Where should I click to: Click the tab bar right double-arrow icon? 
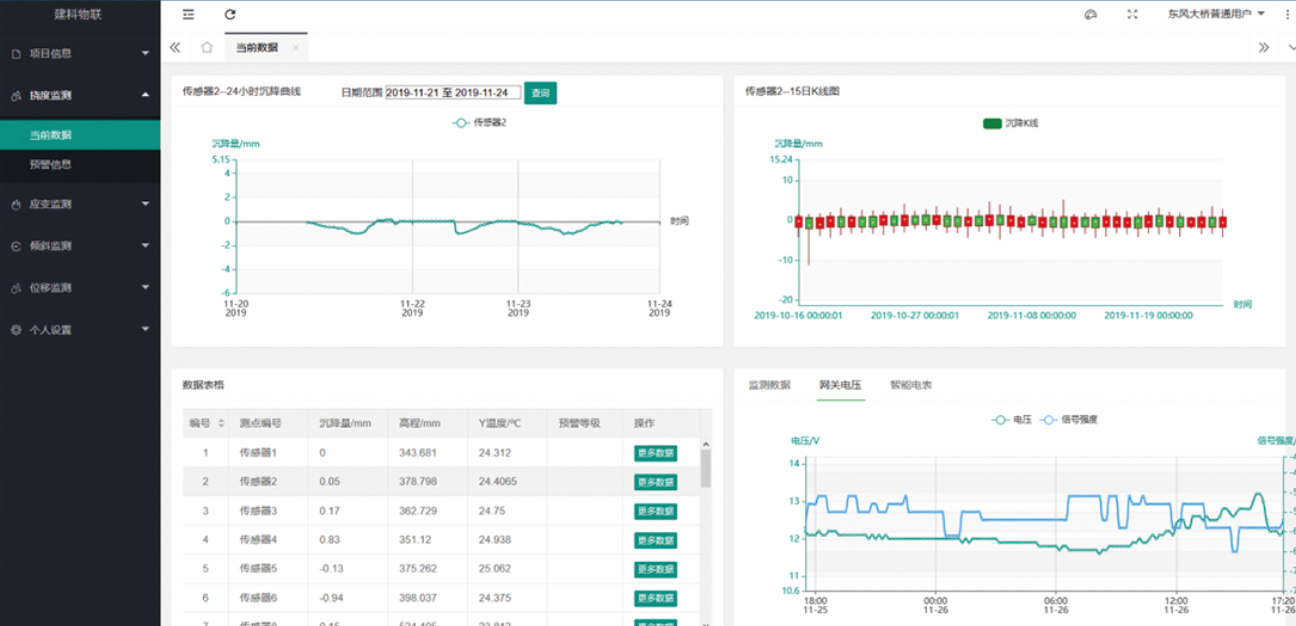click(1263, 47)
